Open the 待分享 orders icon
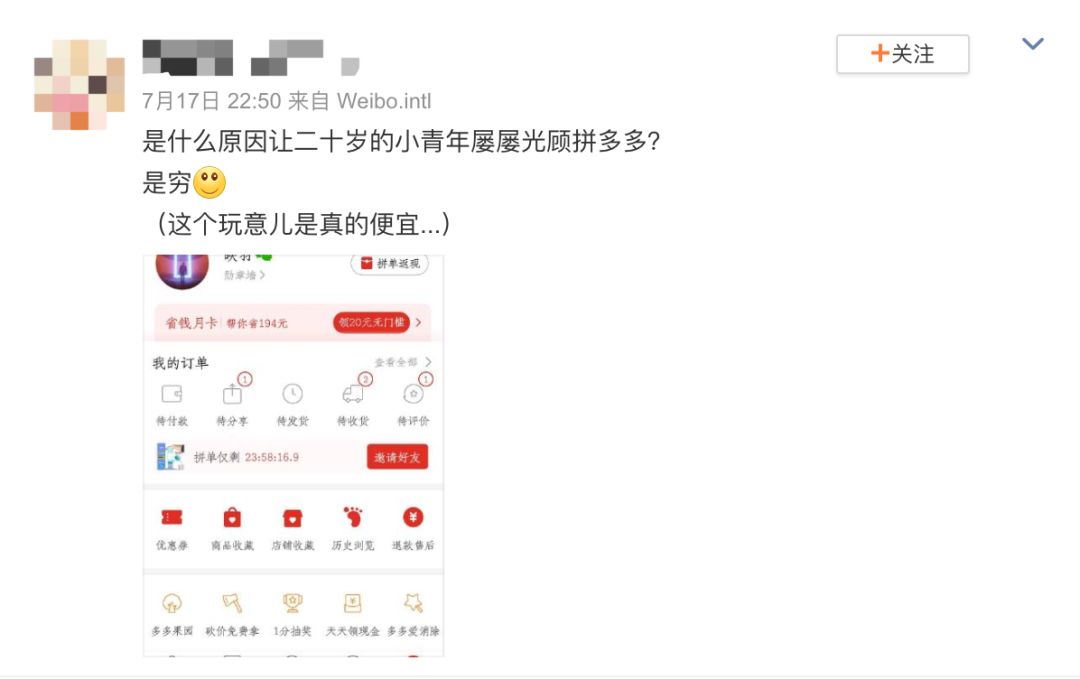The width and height of the screenshot is (1080, 679). (x=232, y=394)
